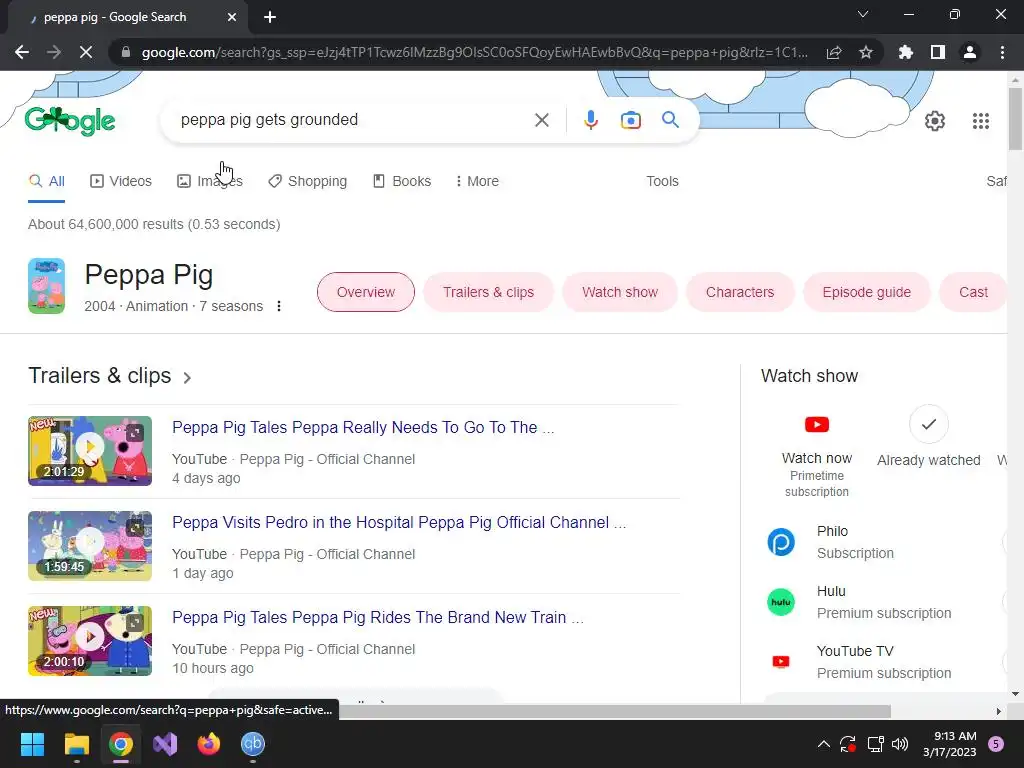Open the Chrome three-dot menu
The image size is (1024, 768).
tap(1002, 52)
